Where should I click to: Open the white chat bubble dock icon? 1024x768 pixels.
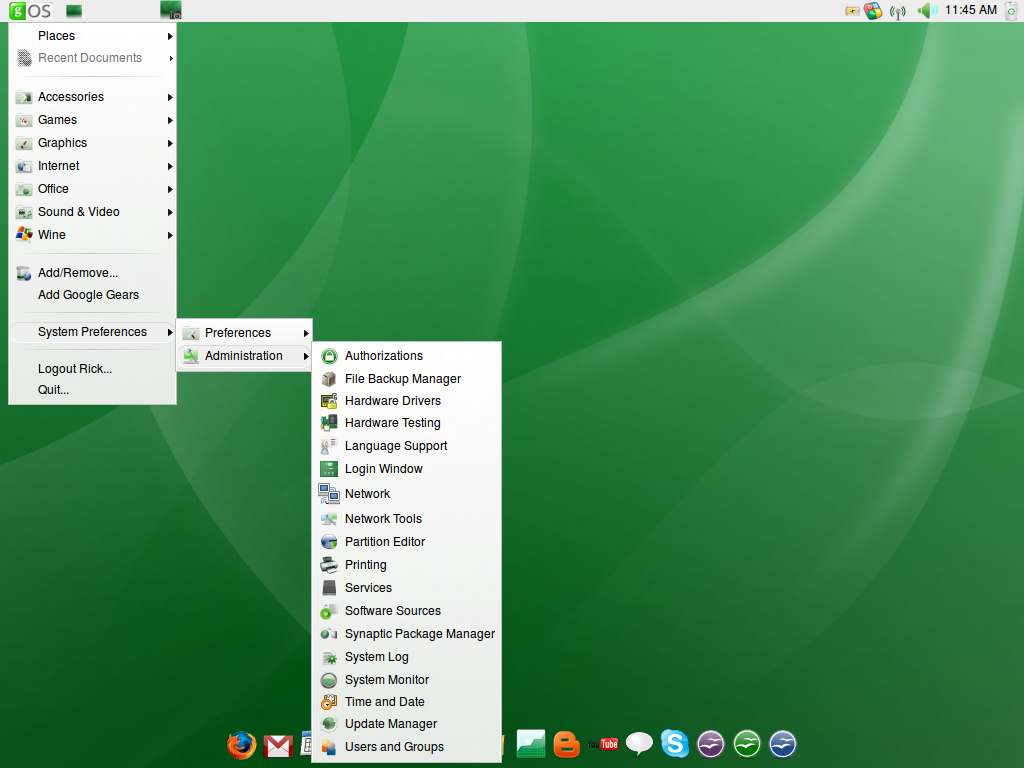point(639,743)
